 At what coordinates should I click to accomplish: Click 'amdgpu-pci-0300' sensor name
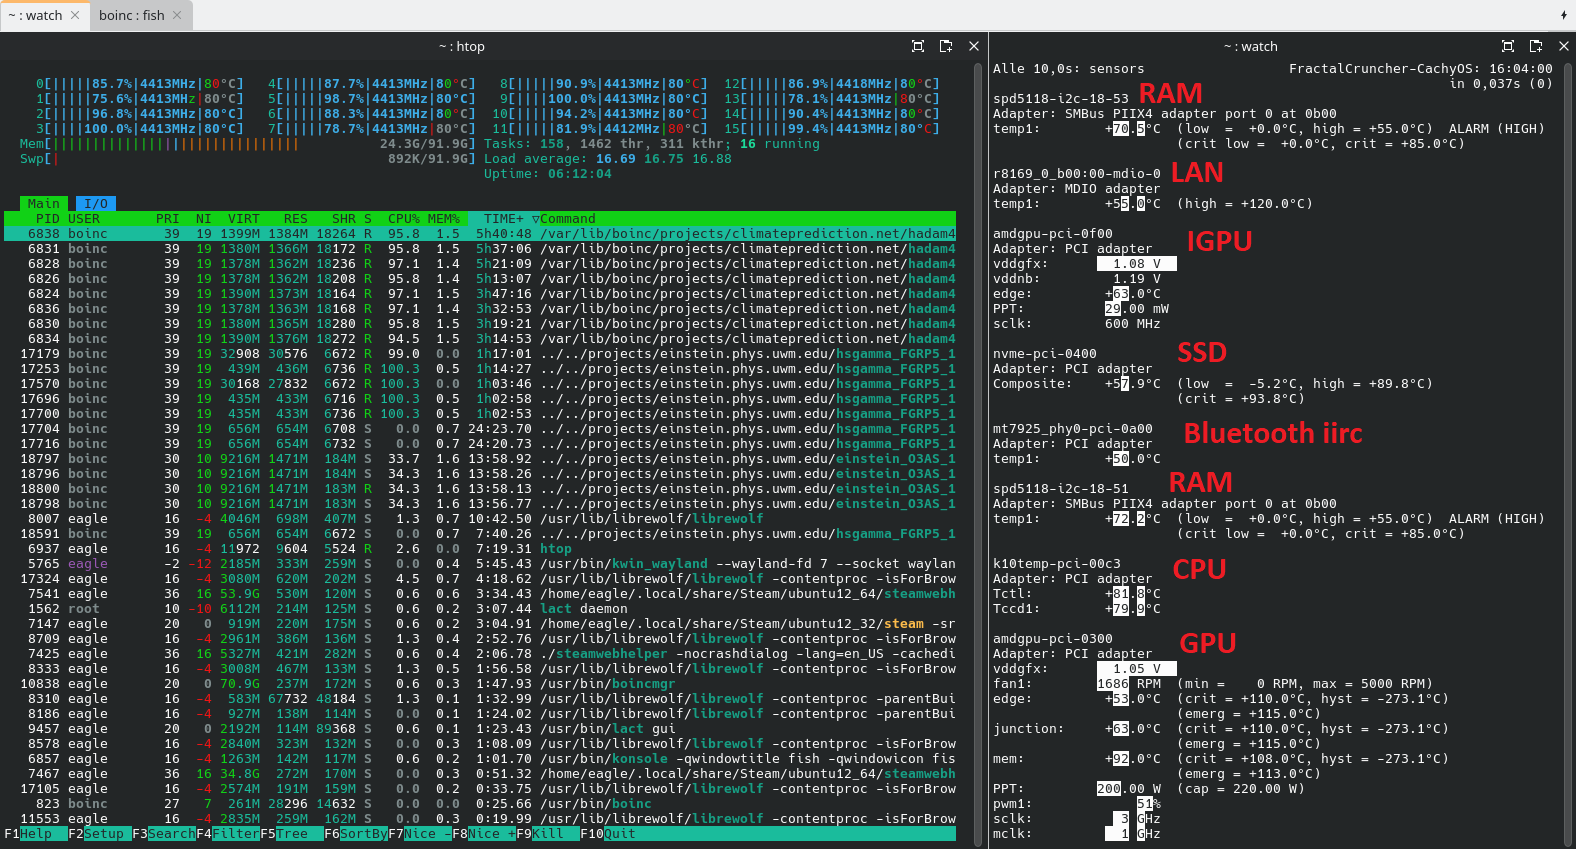(1053, 639)
